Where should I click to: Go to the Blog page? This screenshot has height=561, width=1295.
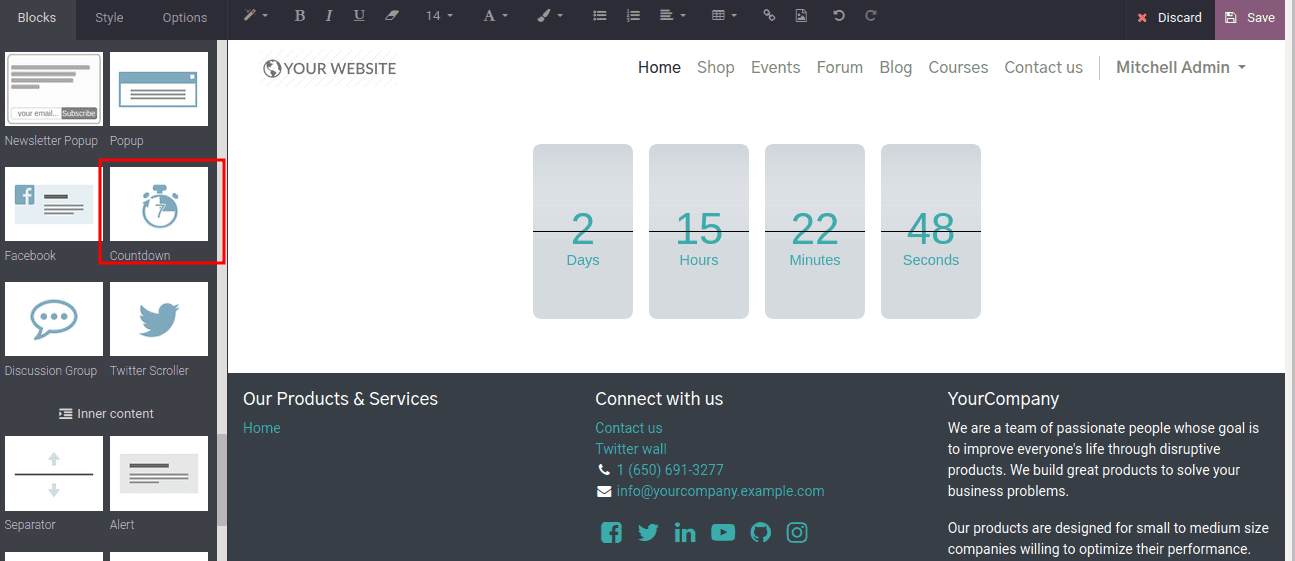click(x=896, y=67)
